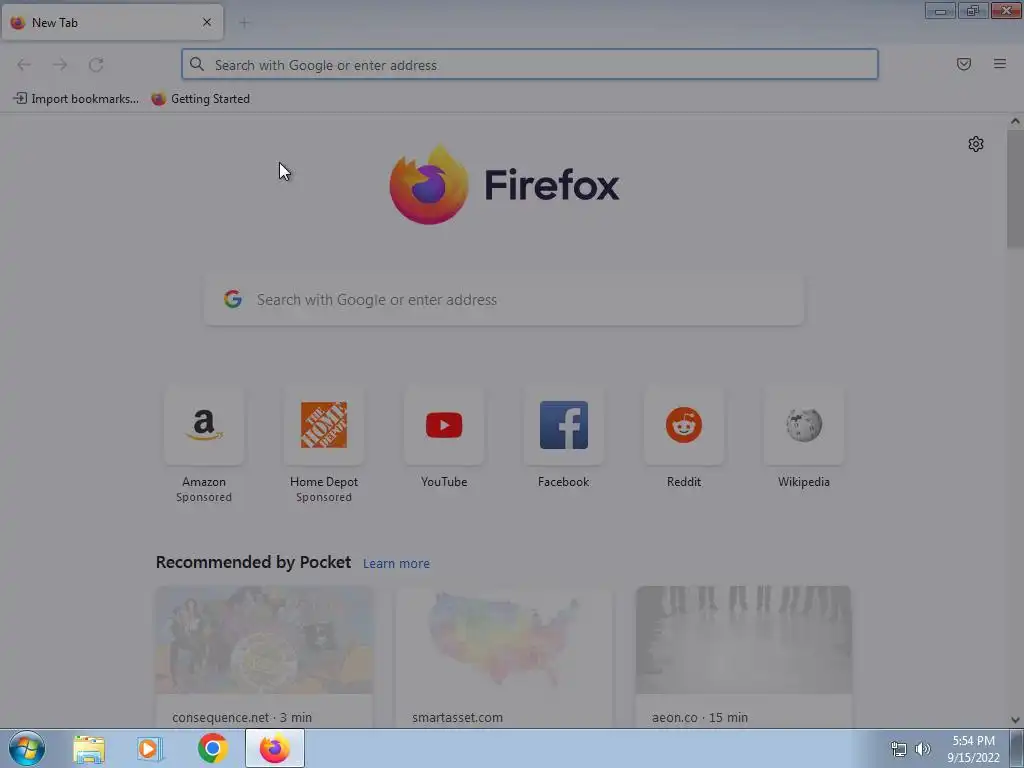Open the Windows Start menu
Viewport: 1024px width, 768px height.
pos(27,748)
